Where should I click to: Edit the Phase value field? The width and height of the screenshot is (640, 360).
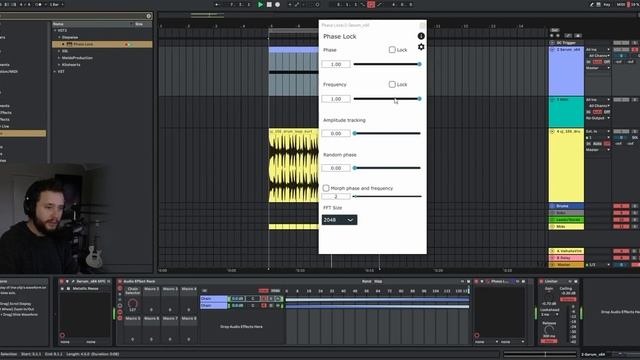click(336, 64)
